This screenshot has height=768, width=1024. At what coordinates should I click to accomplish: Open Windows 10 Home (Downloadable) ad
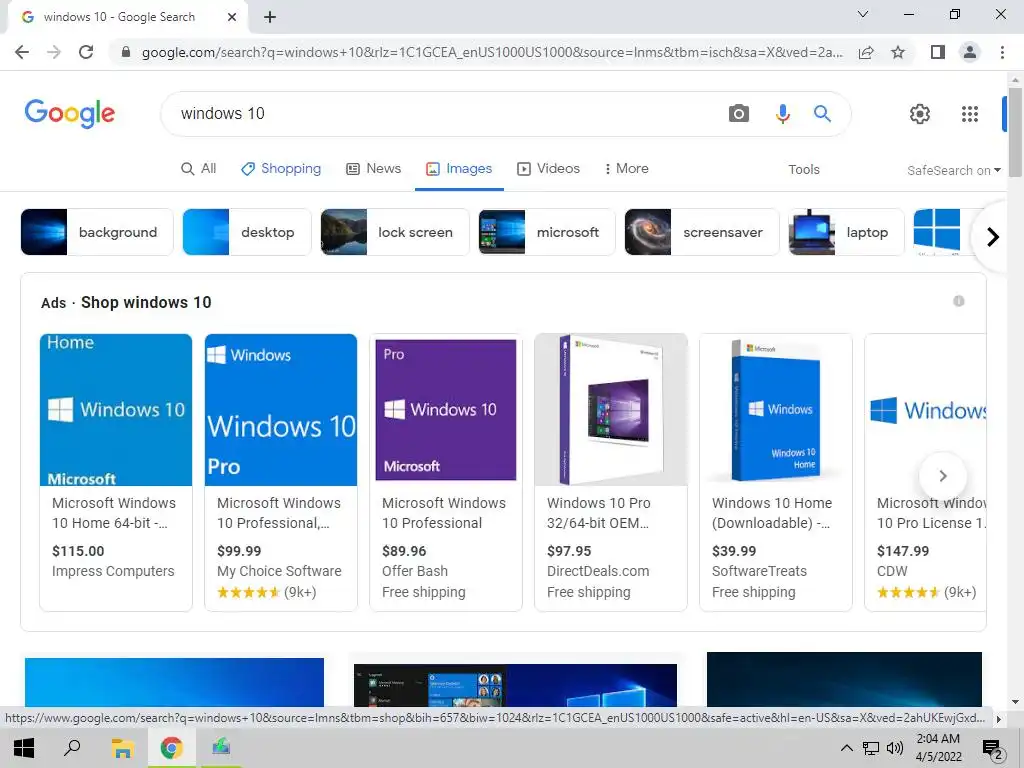point(775,472)
